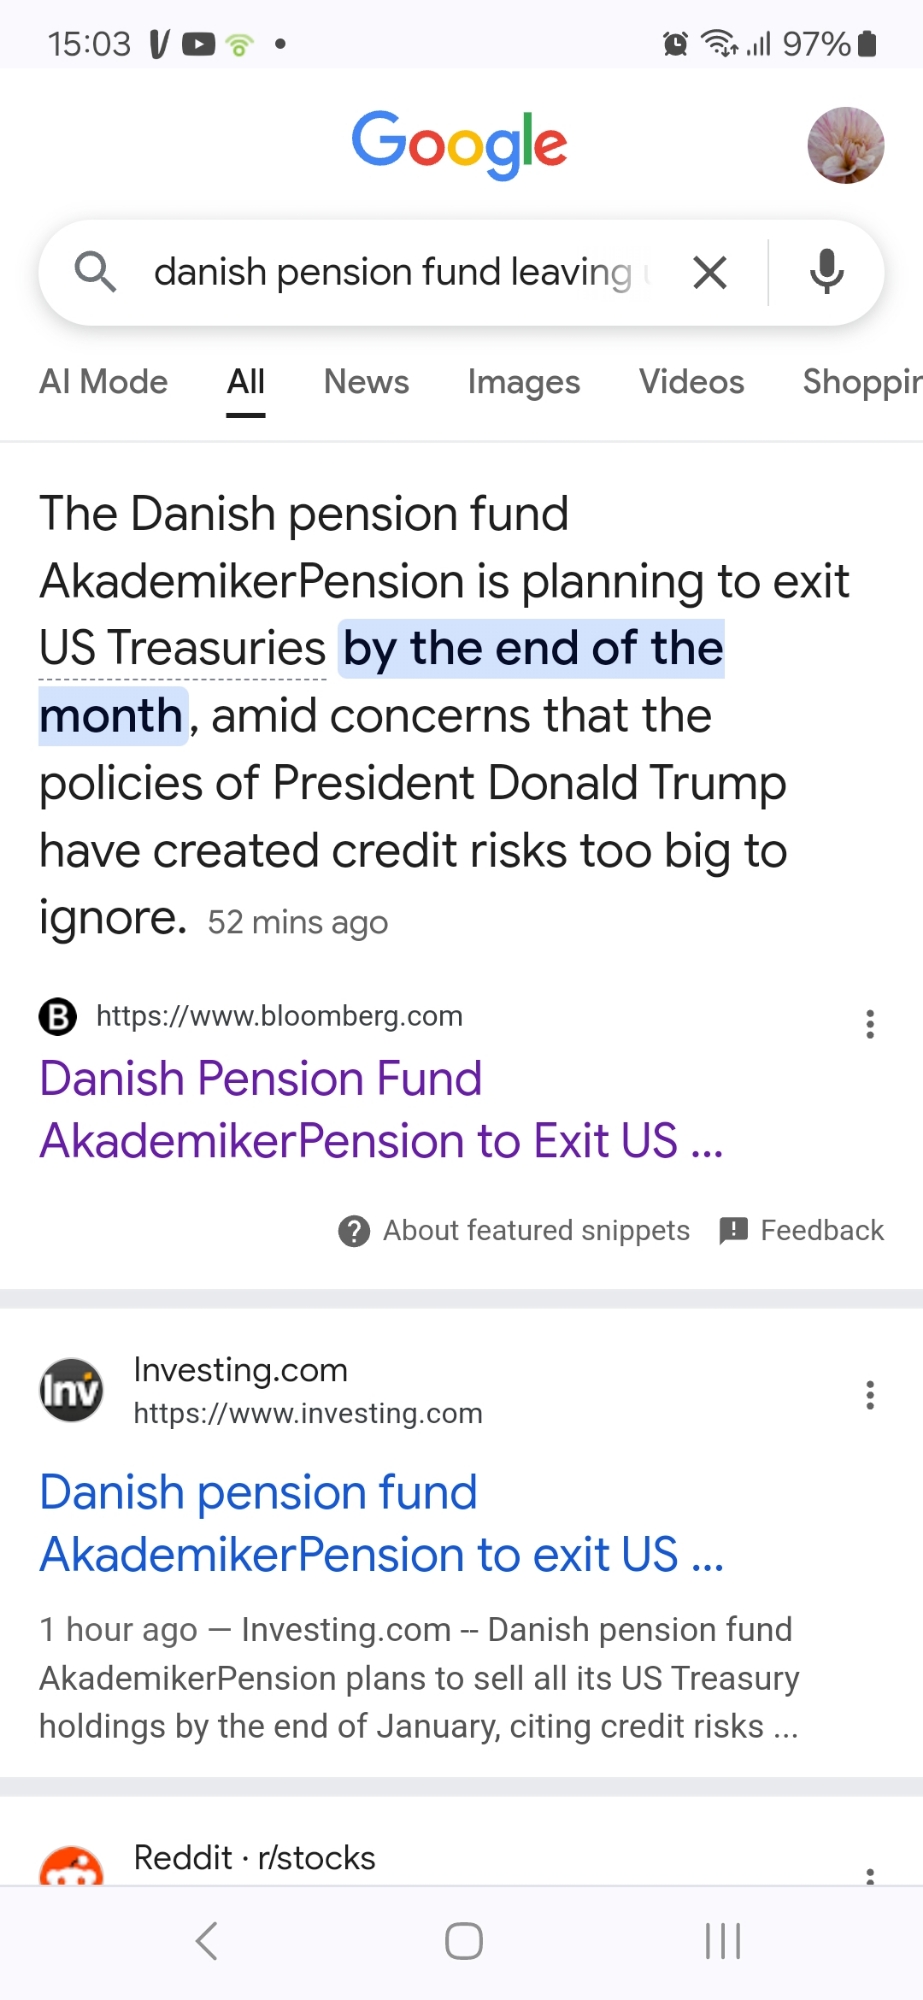Viewport: 923px width, 2000px height.
Task: Tap the Feedback flag icon
Action: coord(734,1231)
